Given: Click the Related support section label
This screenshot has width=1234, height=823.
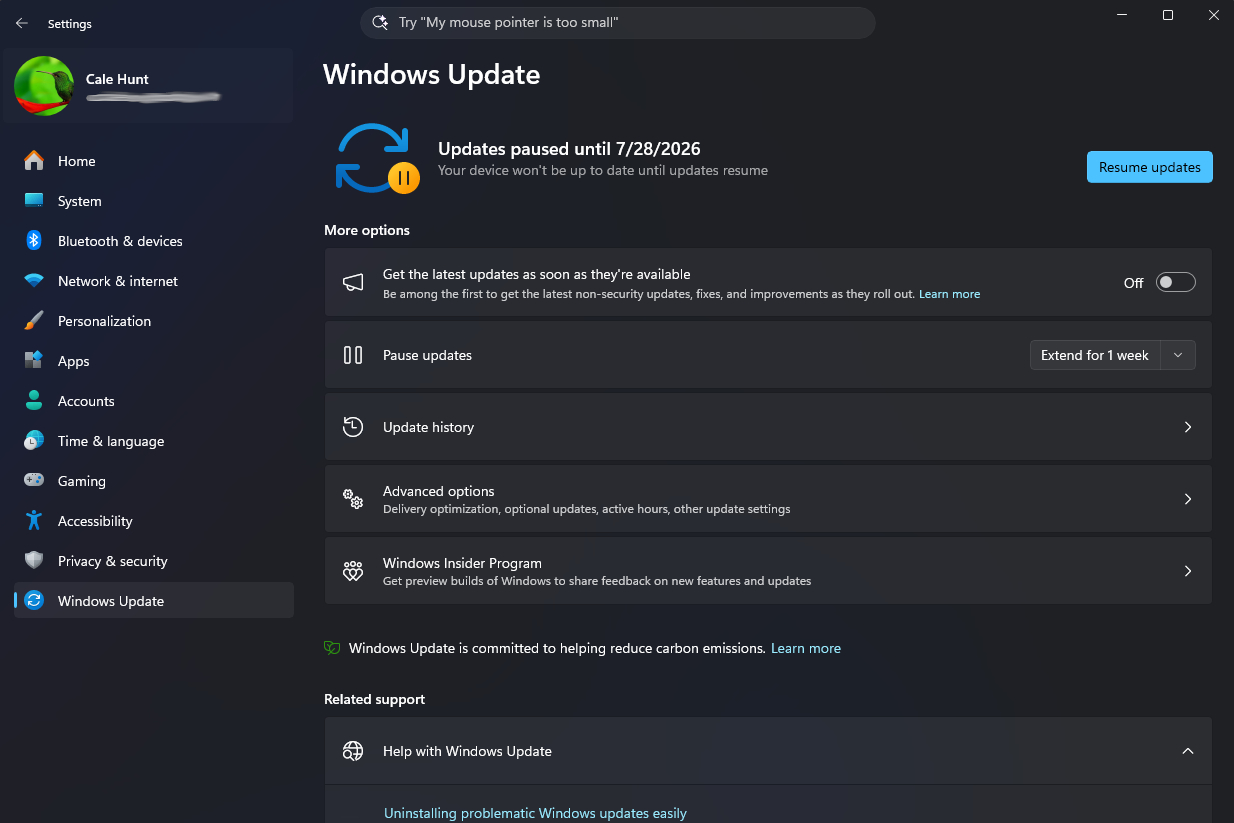Looking at the screenshot, I should pos(375,699).
